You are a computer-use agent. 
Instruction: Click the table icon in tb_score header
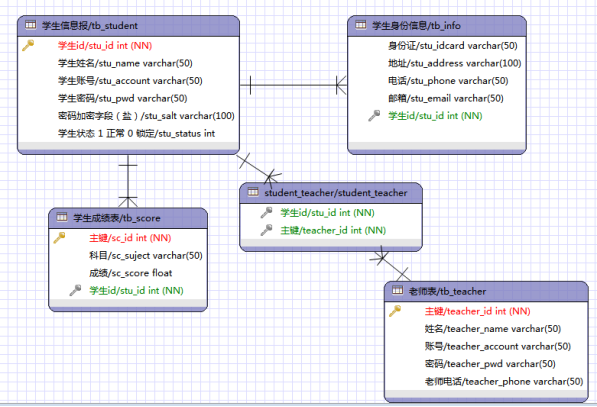click(x=62, y=217)
